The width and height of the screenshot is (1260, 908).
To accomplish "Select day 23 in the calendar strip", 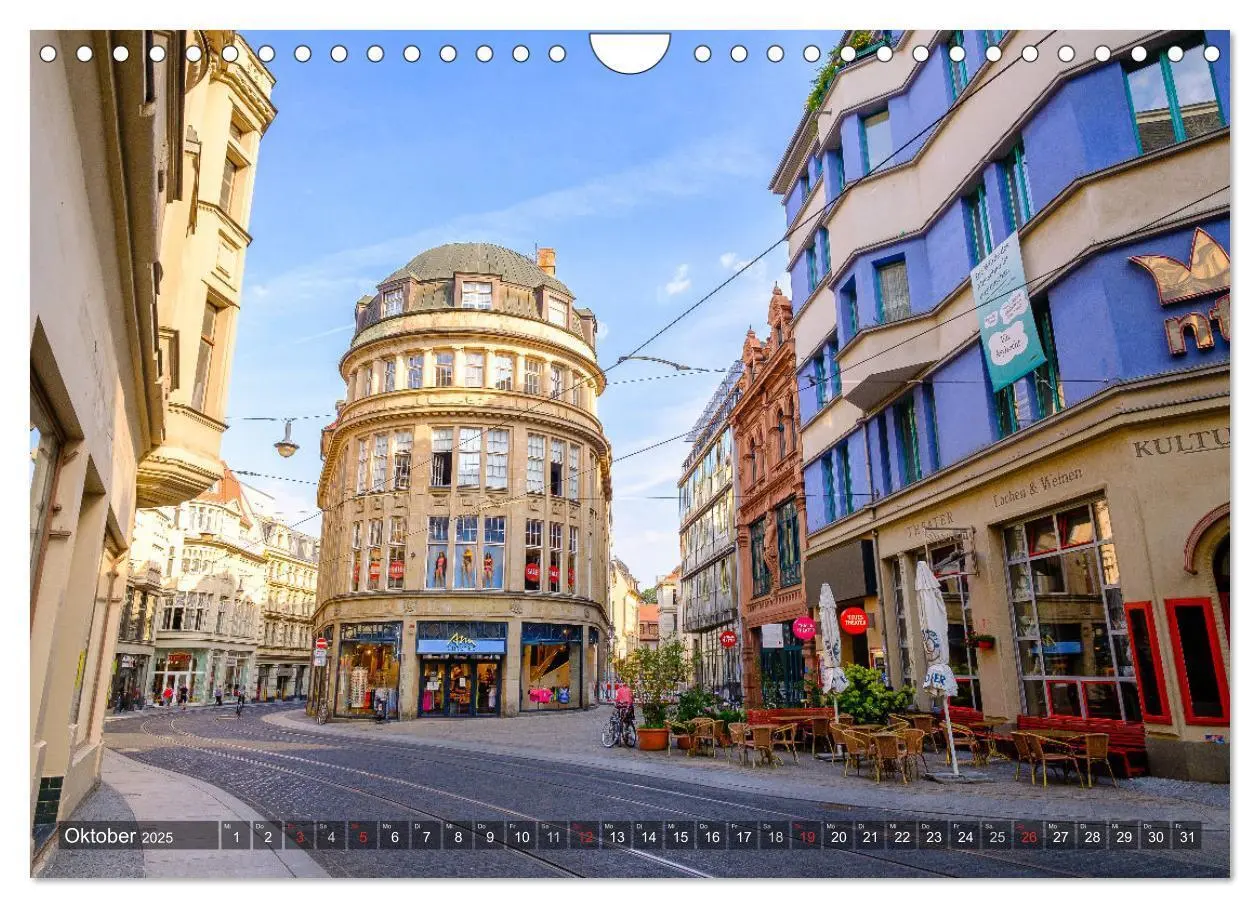I will [932, 836].
